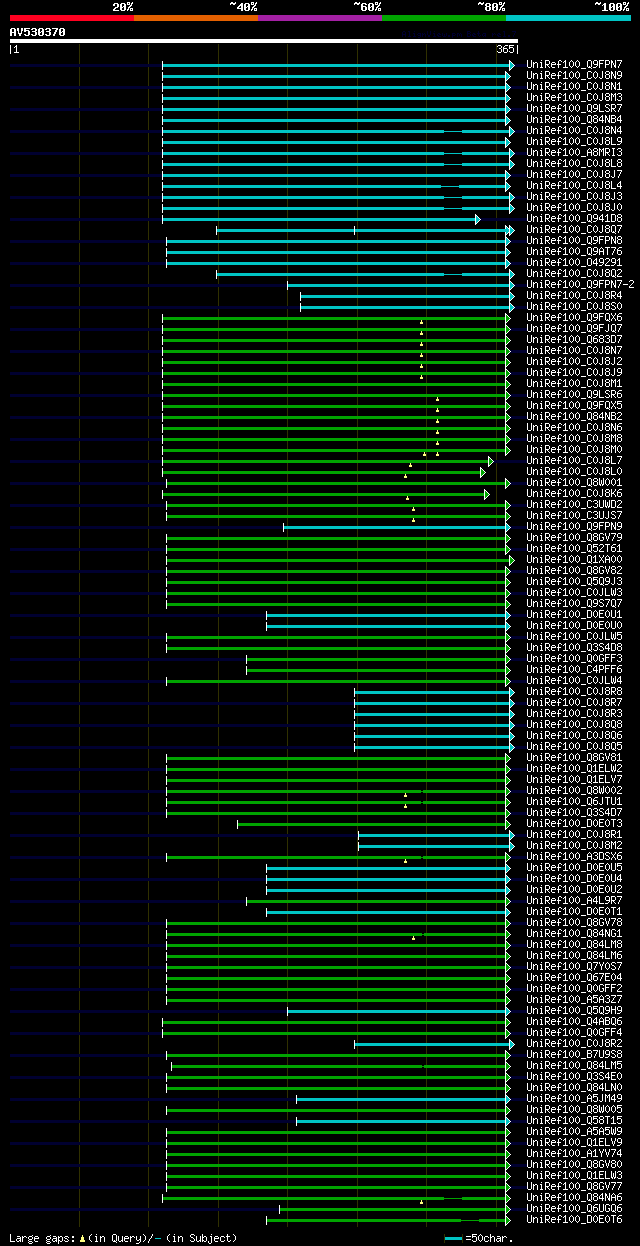
Task: Click the white query length bar
Action: 264,41
